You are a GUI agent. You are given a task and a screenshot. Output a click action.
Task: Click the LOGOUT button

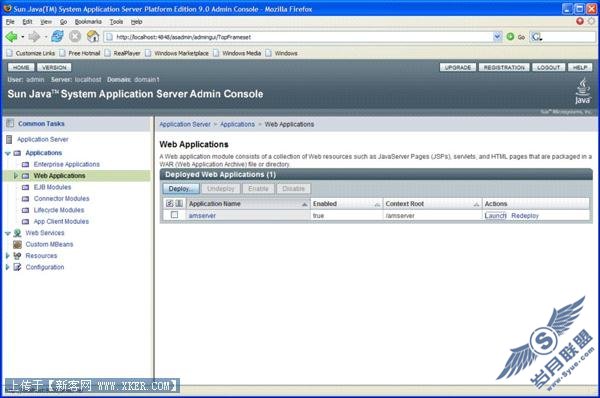(x=548, y=67)
